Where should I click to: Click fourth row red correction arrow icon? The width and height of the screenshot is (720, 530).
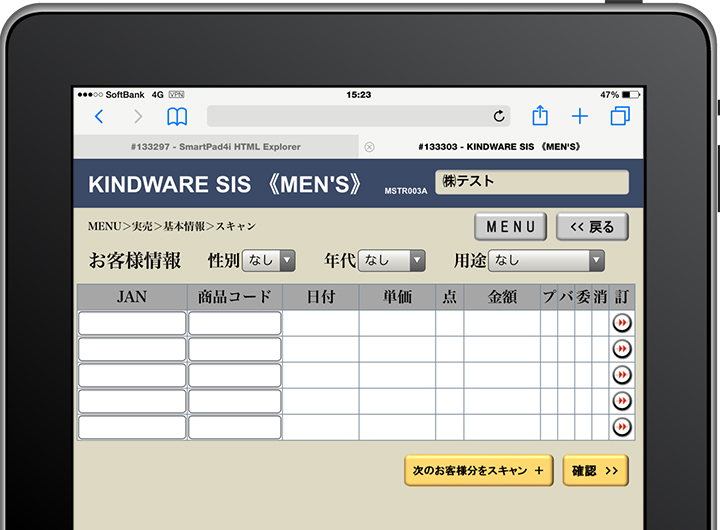(622, 401)
